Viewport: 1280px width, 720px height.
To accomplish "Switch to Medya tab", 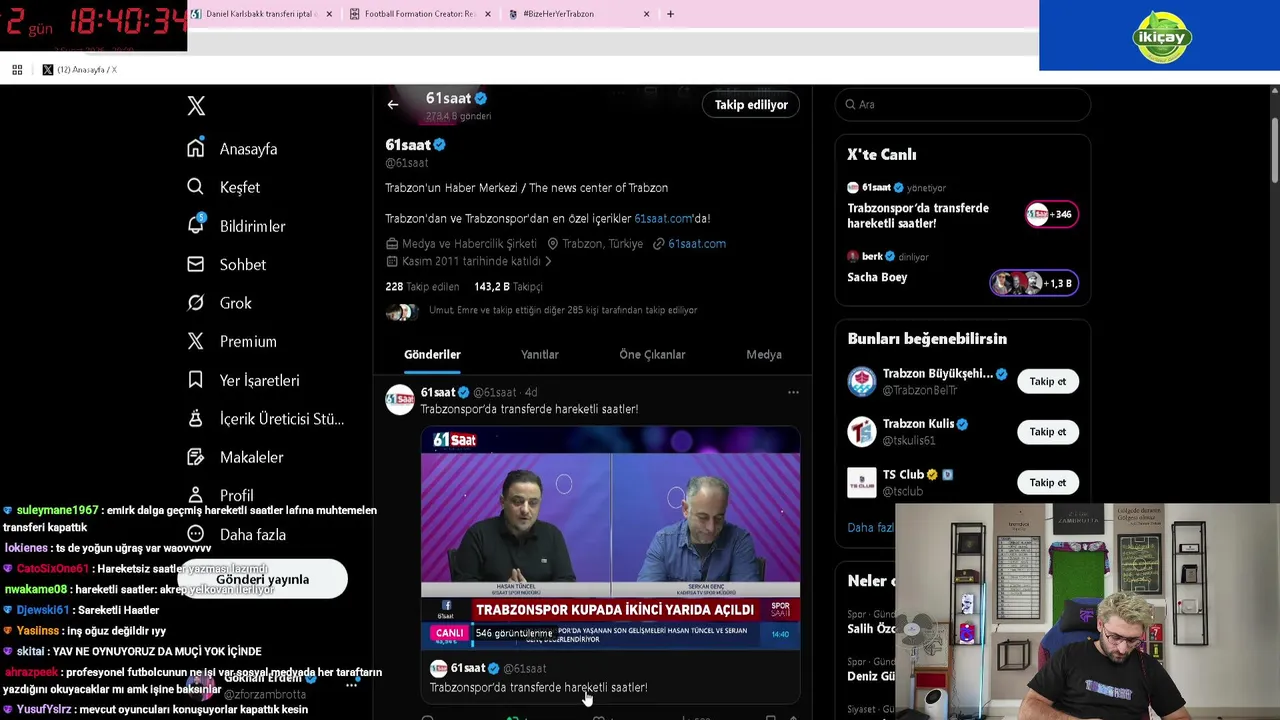I will pyautogui.click(x=764, y=354).
